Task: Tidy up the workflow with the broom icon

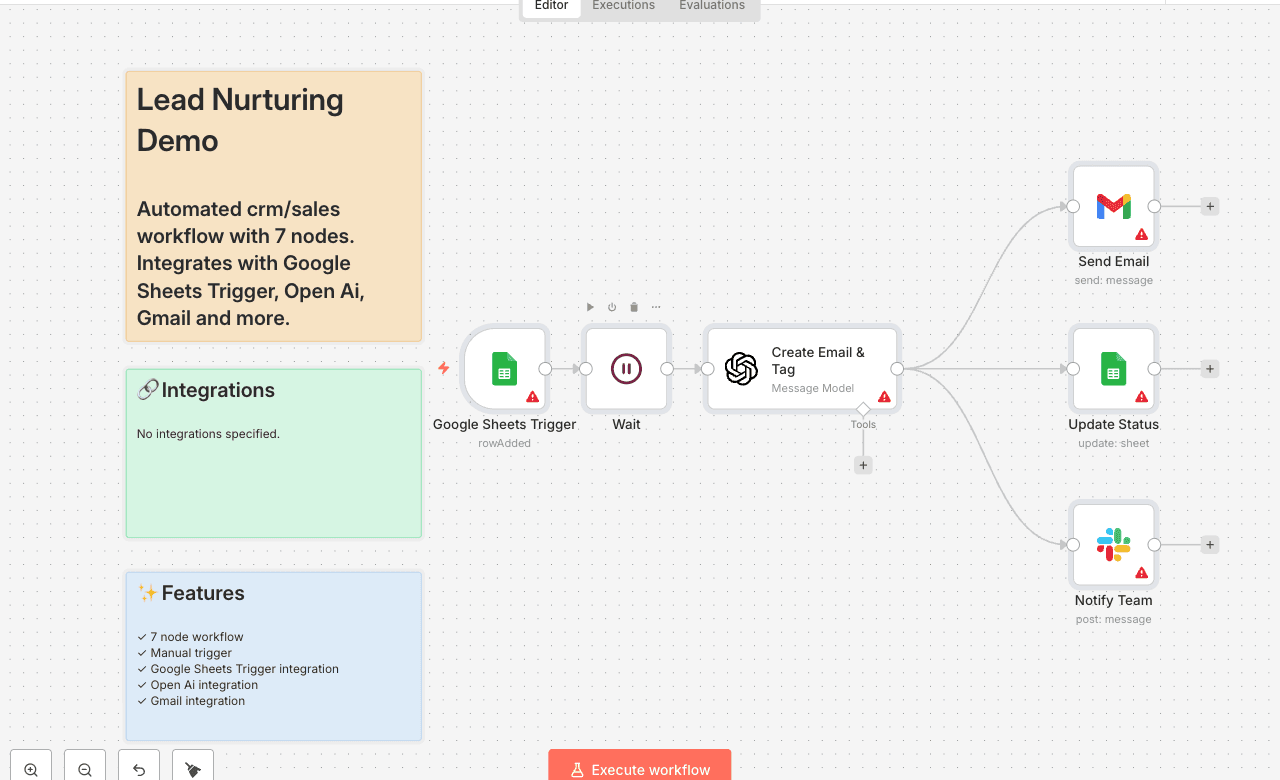Action: tap(191, 766)
